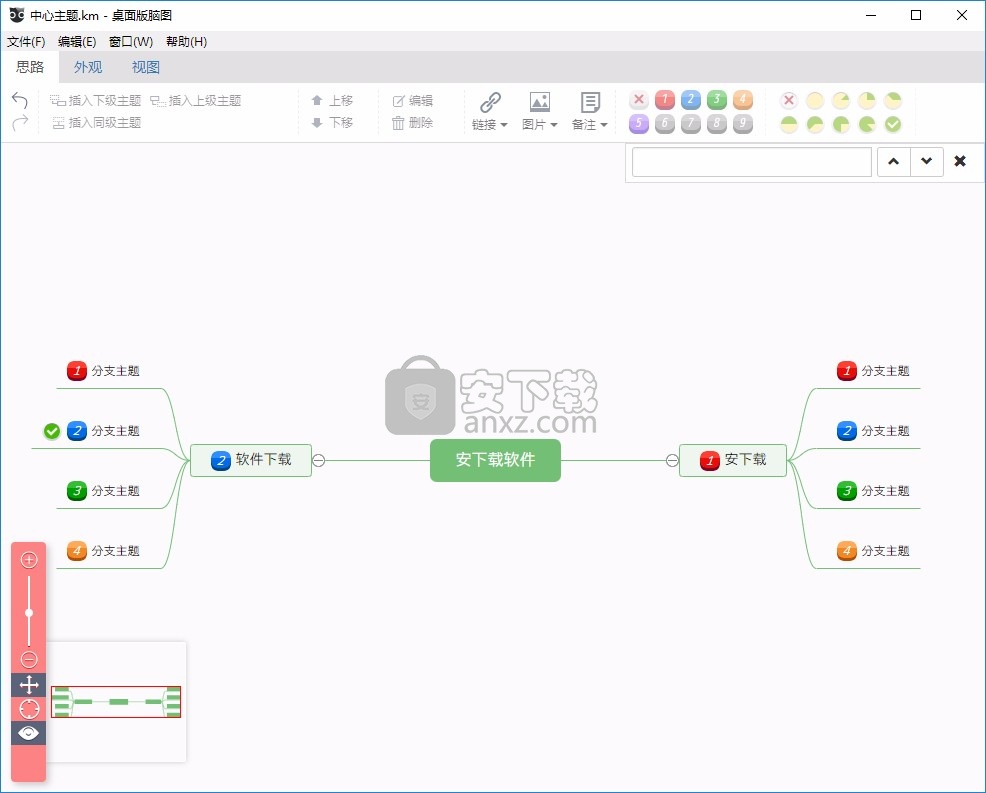Viewport: 986px width, 793px height.
Task: Collapse the 软件下载 branch
Action: (319, 460)
